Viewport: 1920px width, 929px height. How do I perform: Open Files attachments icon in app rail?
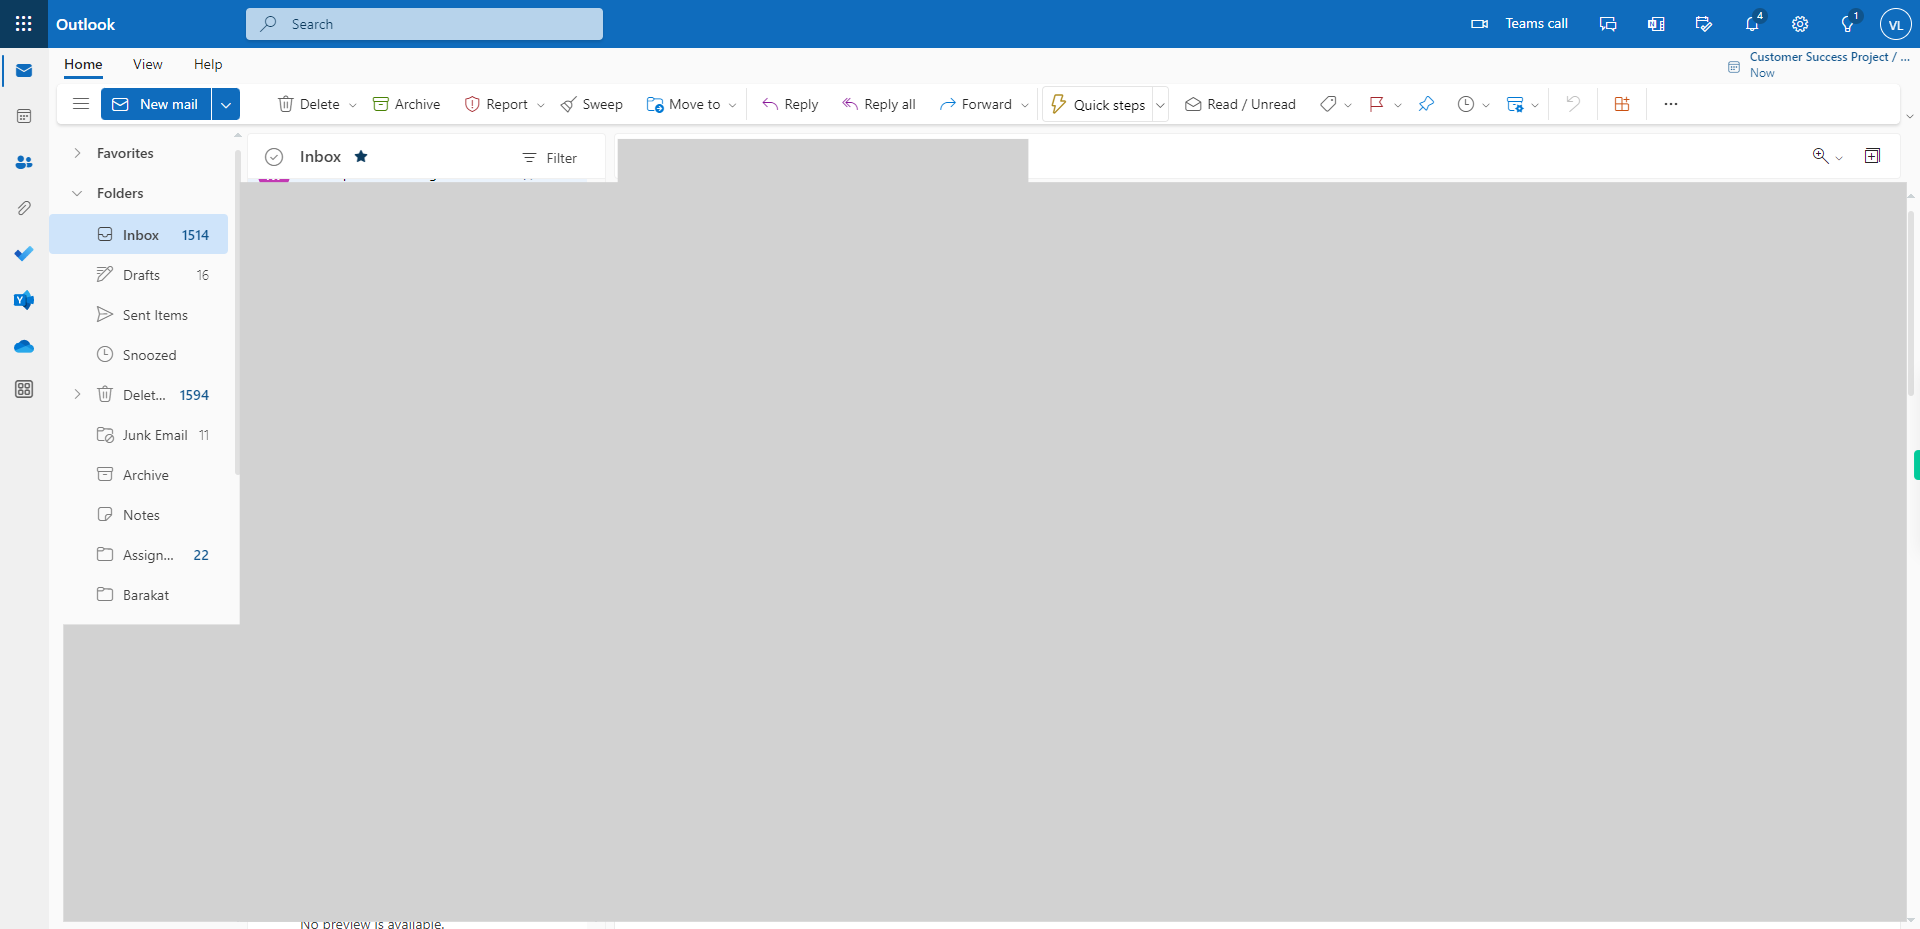[24, 208]
